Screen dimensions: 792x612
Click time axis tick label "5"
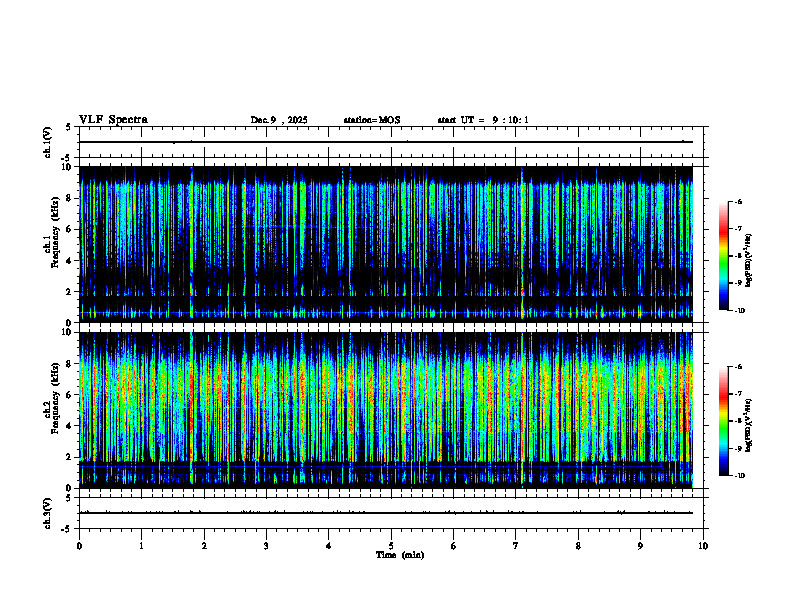391,546
